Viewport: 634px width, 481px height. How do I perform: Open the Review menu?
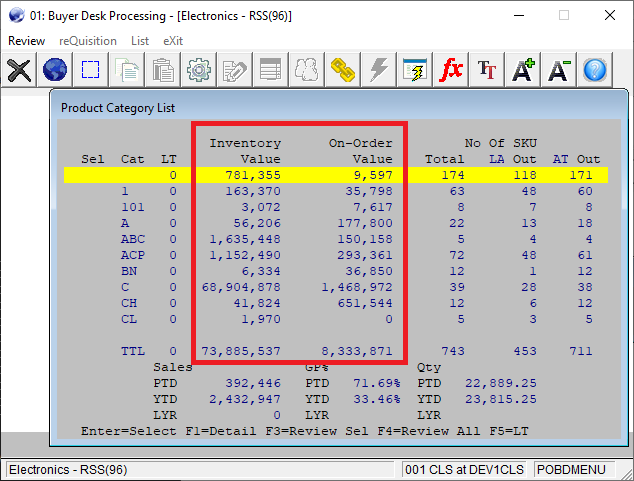[x=26, y=41]
